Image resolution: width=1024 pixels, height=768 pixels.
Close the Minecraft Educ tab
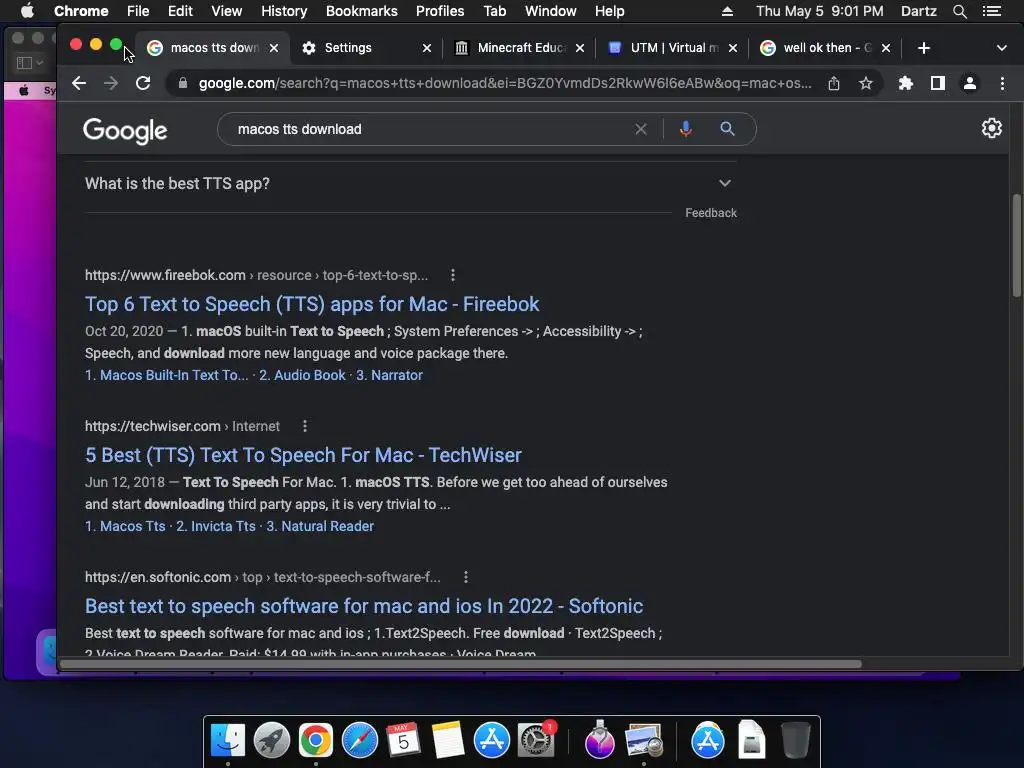pyautogui.click(x=580, y=48)
